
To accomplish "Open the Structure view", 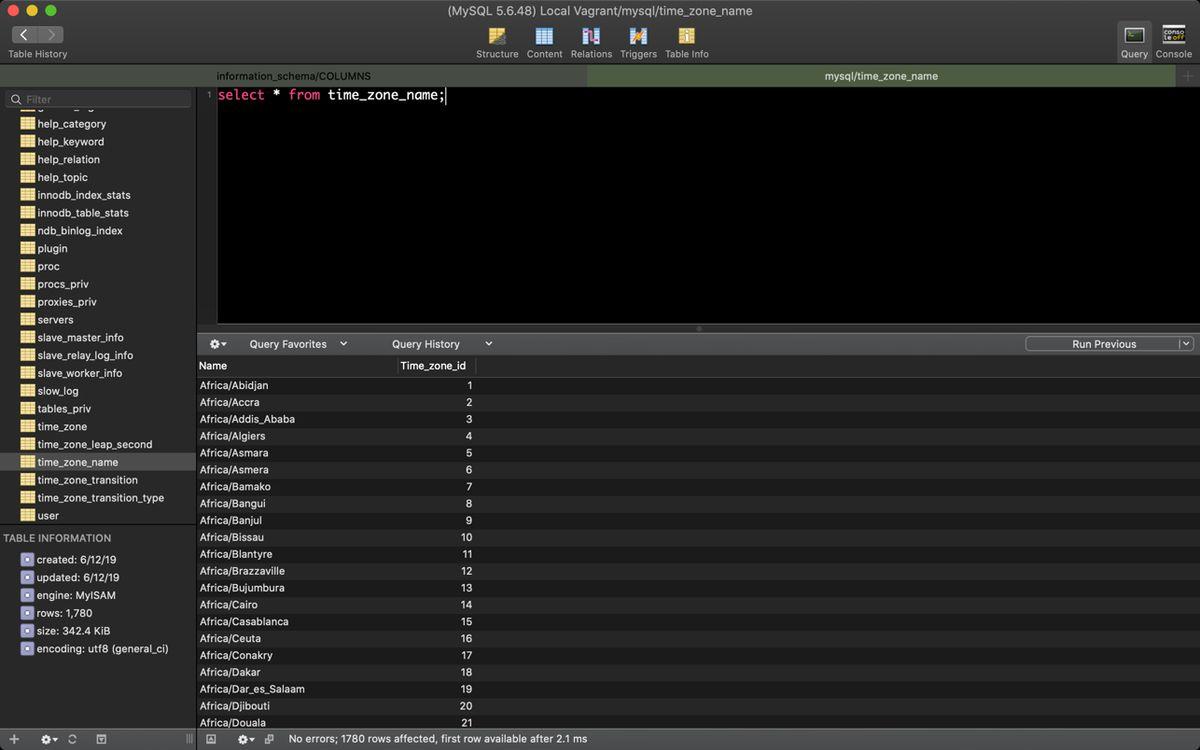I will (497, 42).
